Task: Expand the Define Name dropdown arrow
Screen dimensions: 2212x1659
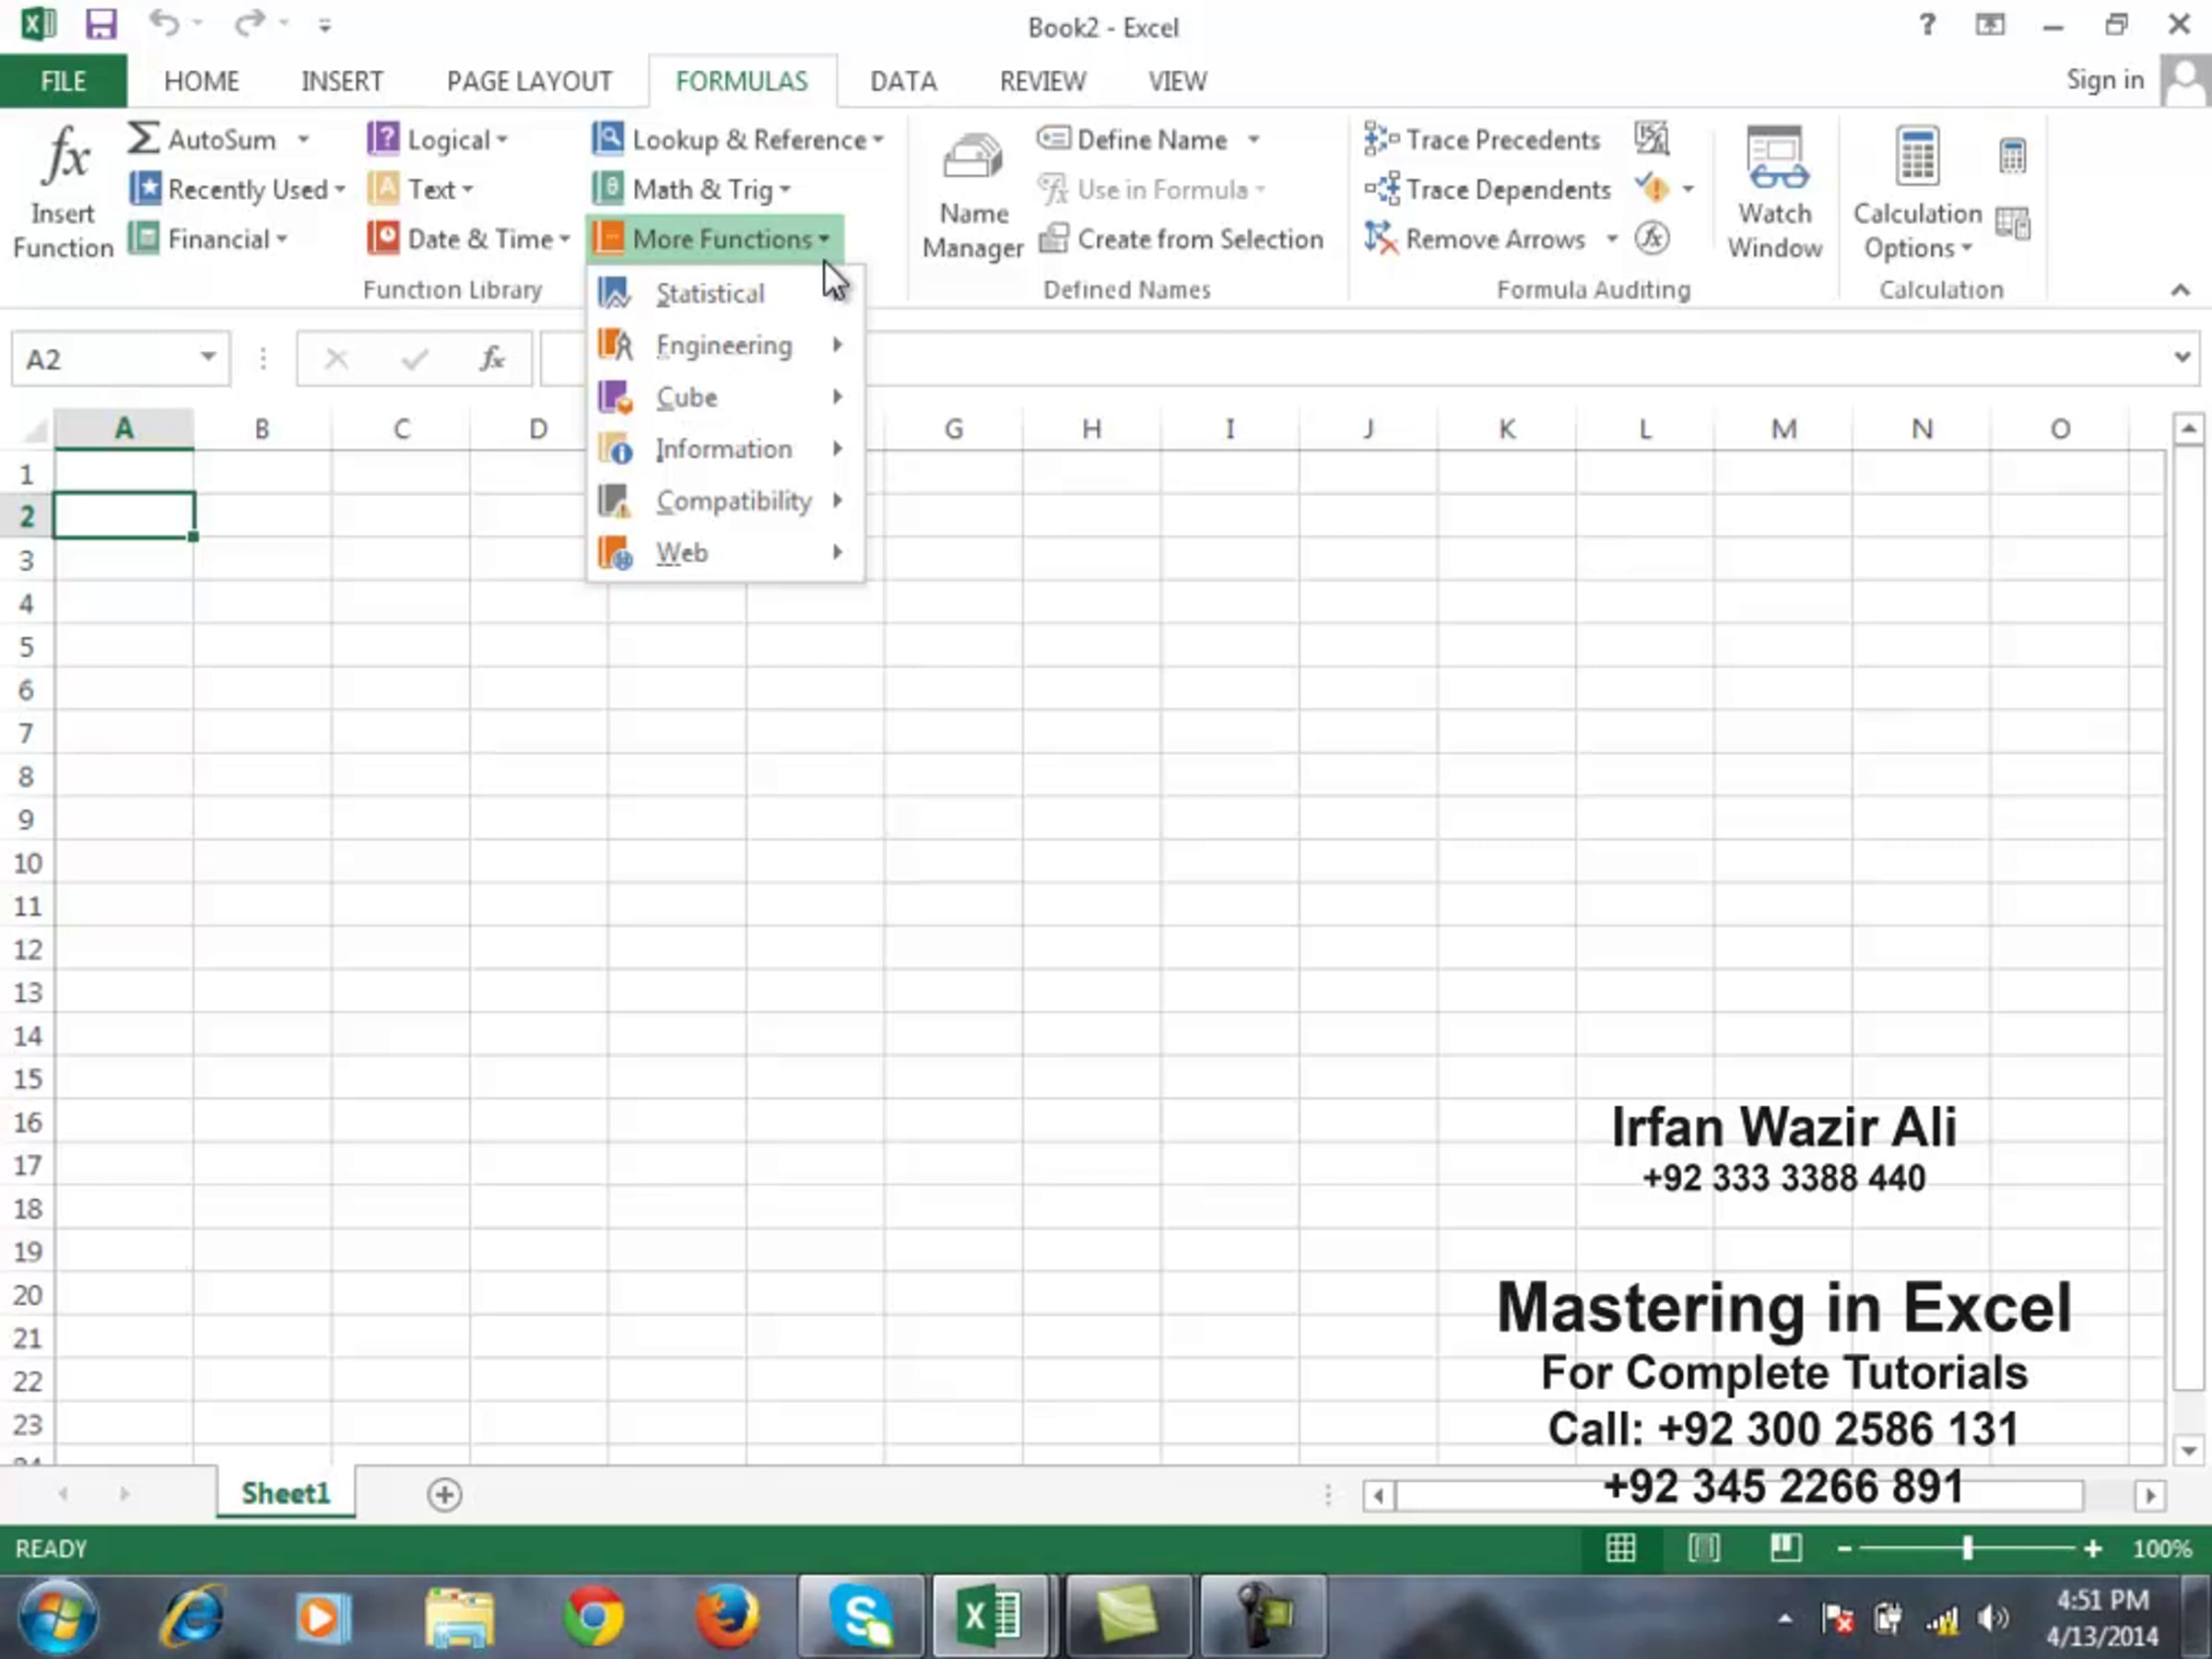Action: coord(1253,139)
